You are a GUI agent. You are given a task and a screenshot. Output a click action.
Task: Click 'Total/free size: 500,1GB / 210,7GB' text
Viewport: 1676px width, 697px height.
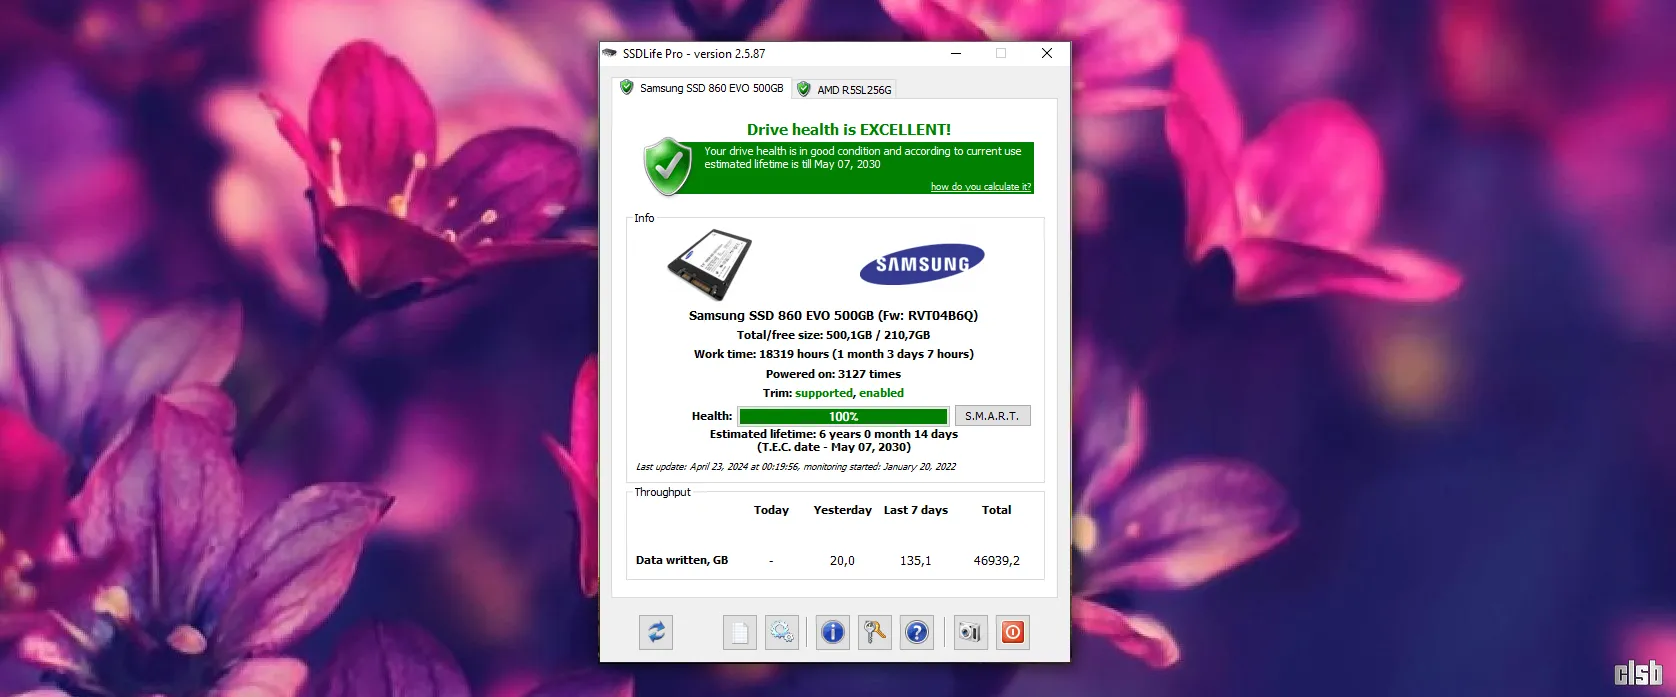(x=833, y=335)
